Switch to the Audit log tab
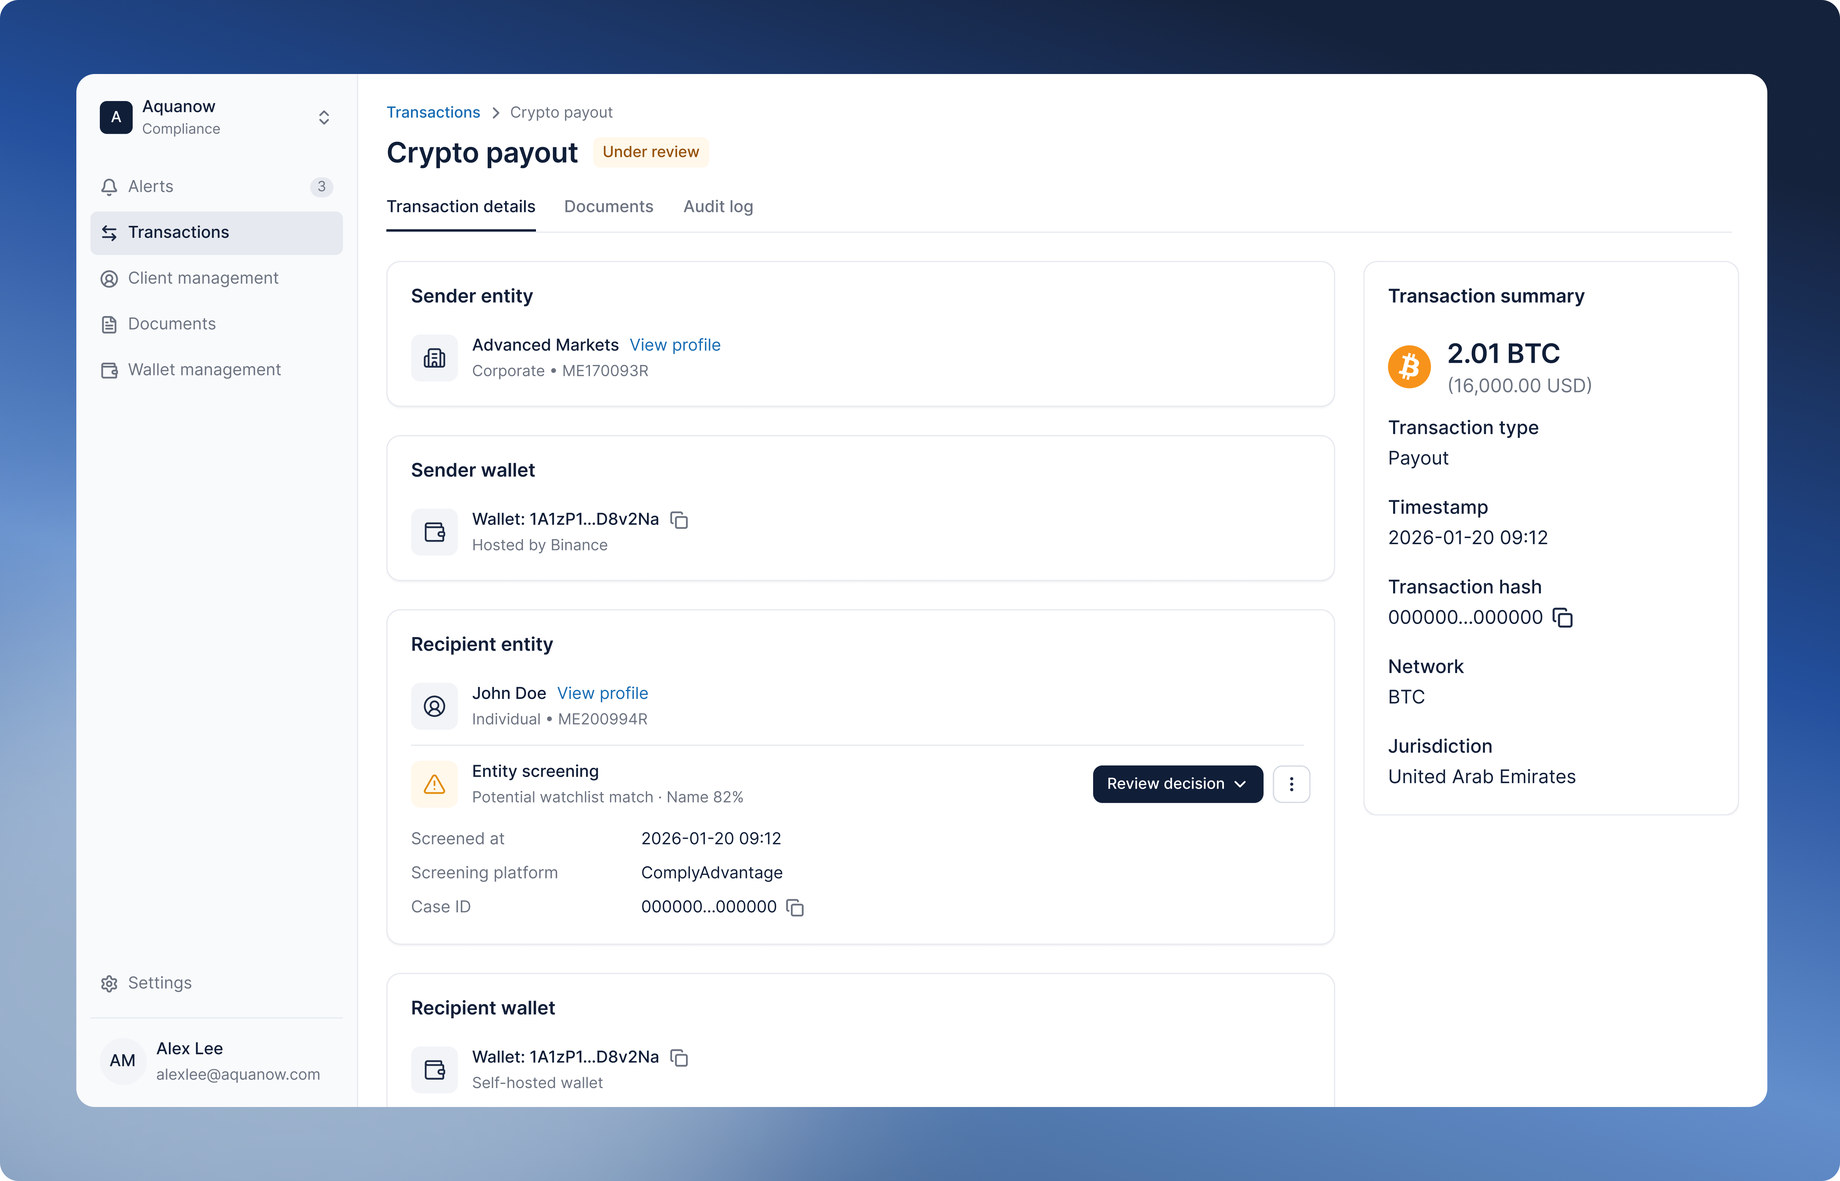This screenshot has height=1181, width=1840. pos(718,207)
